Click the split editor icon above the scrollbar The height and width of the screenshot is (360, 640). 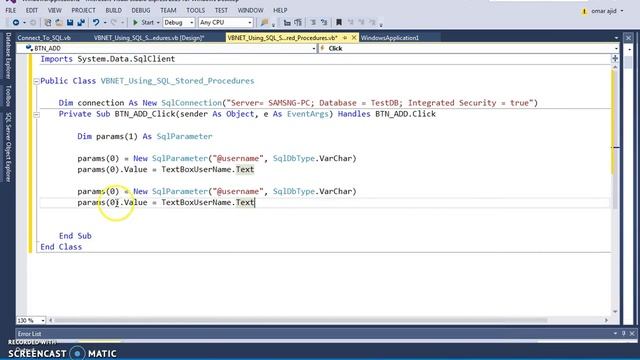(615, 58)
